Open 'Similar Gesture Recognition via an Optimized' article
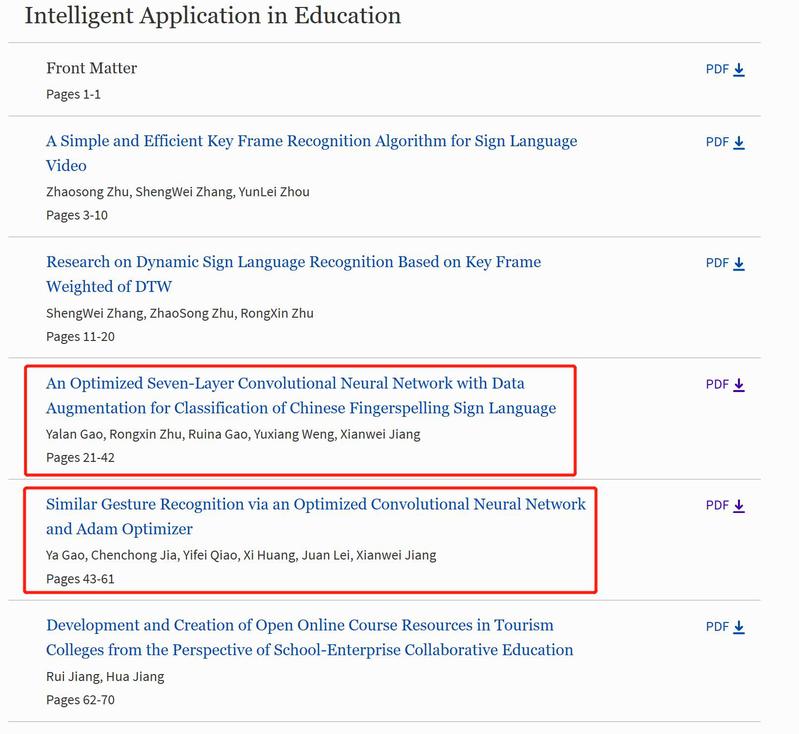The image size is (799, 734). [x=315, y=505]
